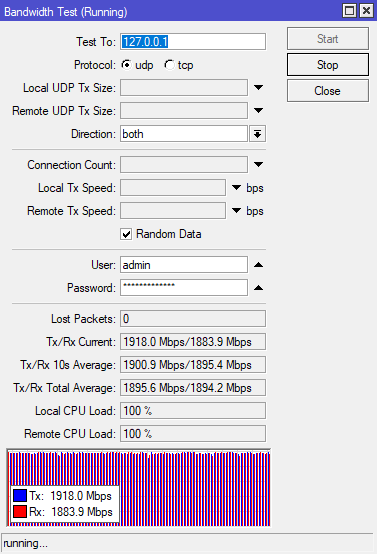The image size is (377, 554).
Task: Click the Connection Count field
Action: [x=184, y=165]
